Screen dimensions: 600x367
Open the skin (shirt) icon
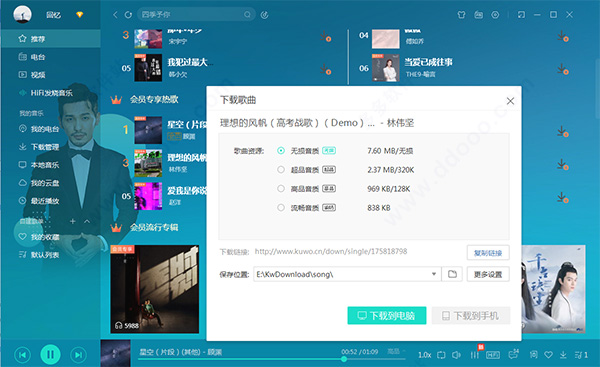[x=461, y=15]
